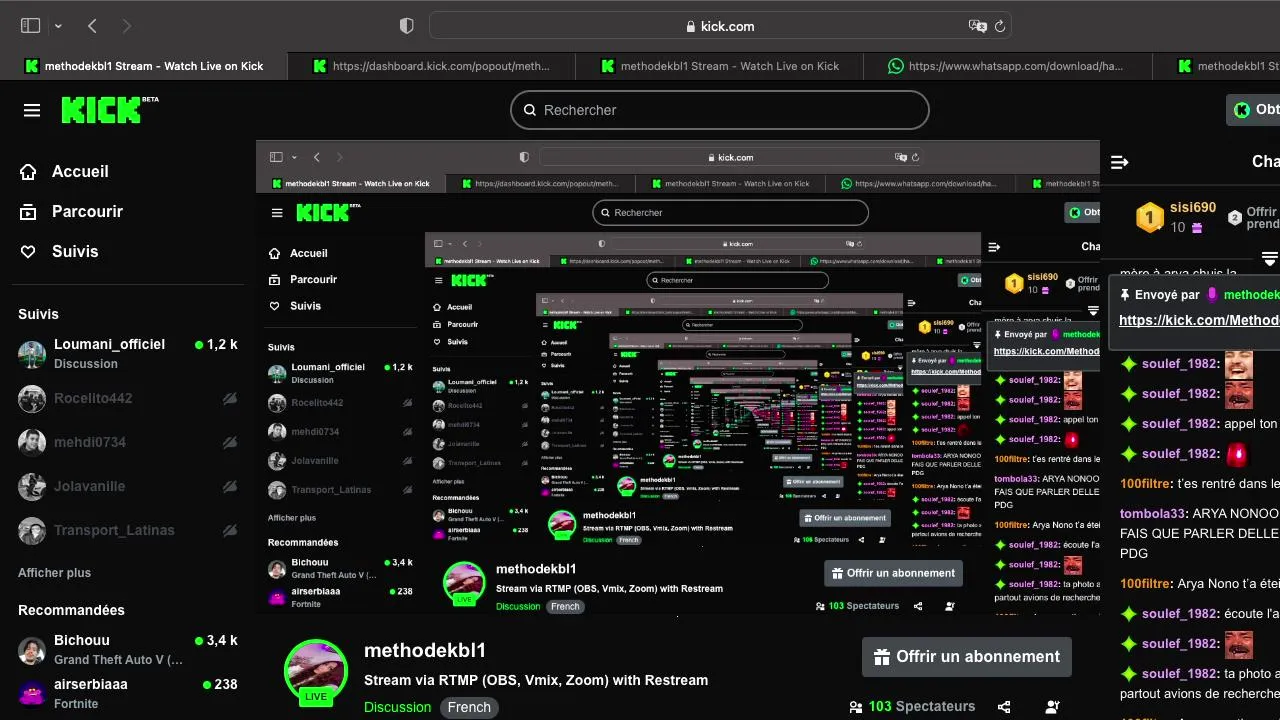Click the full-size 100filtre 't'es rentré dans le' chat message

[x=1199, y=483]
